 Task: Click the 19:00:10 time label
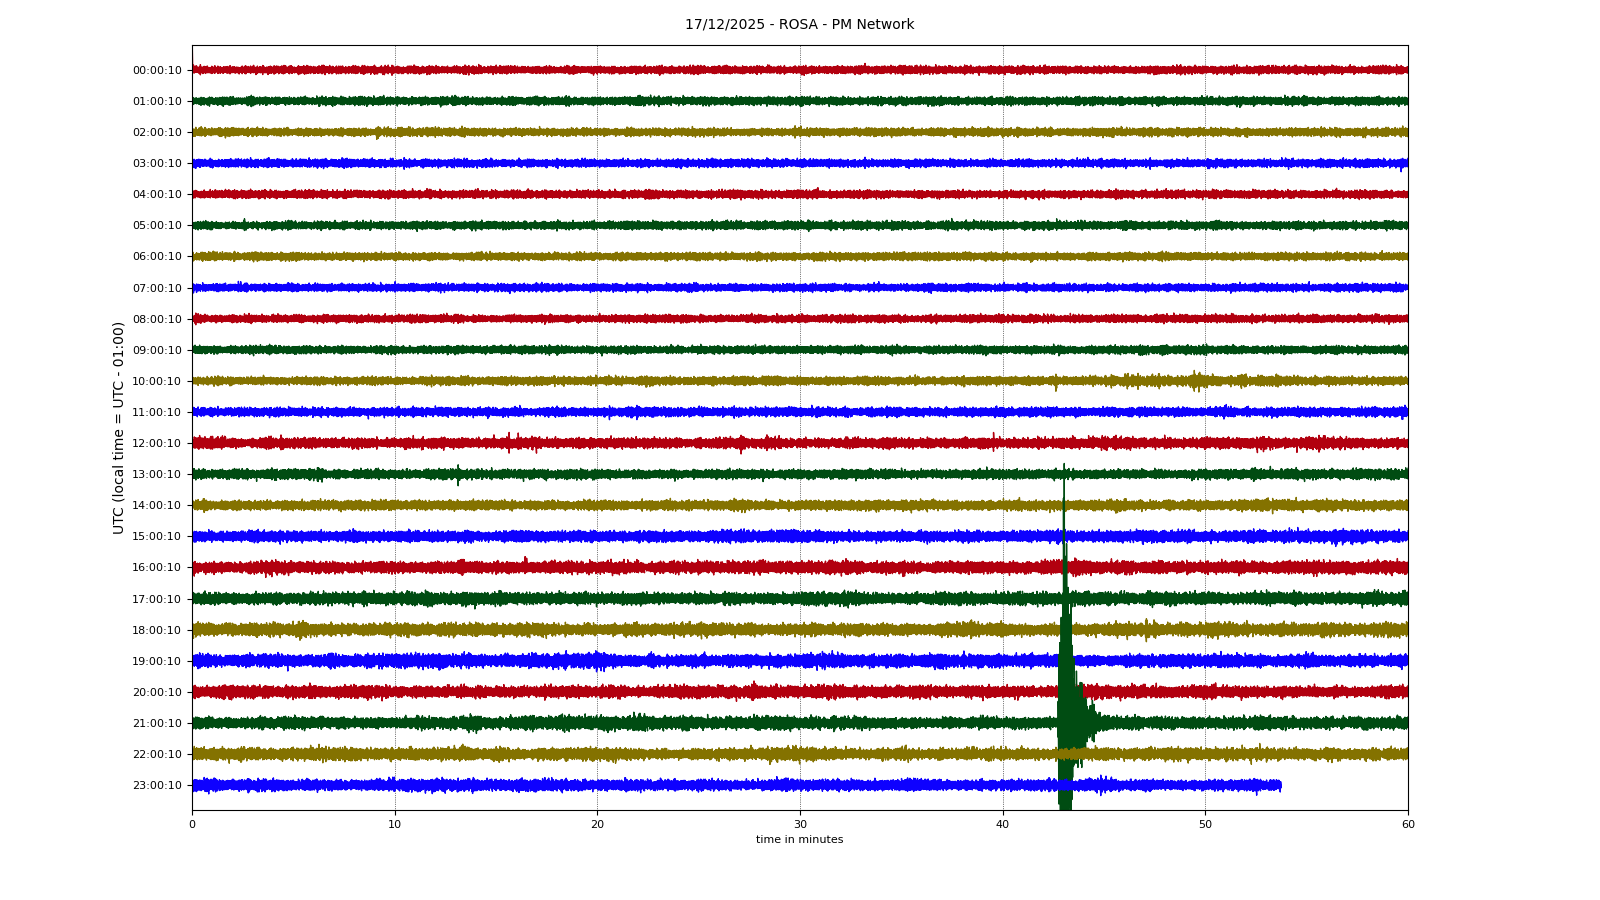click(157, 662)
